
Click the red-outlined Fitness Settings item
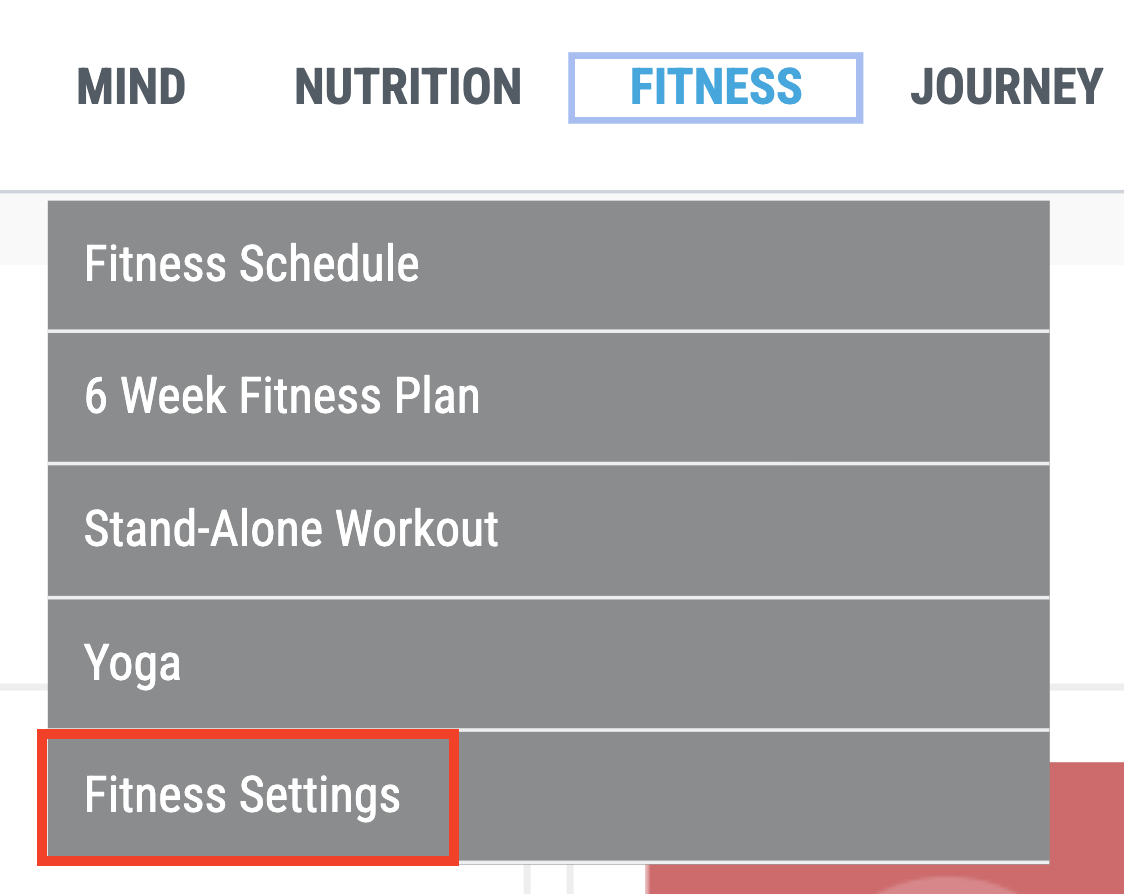[x=244, y=796]
